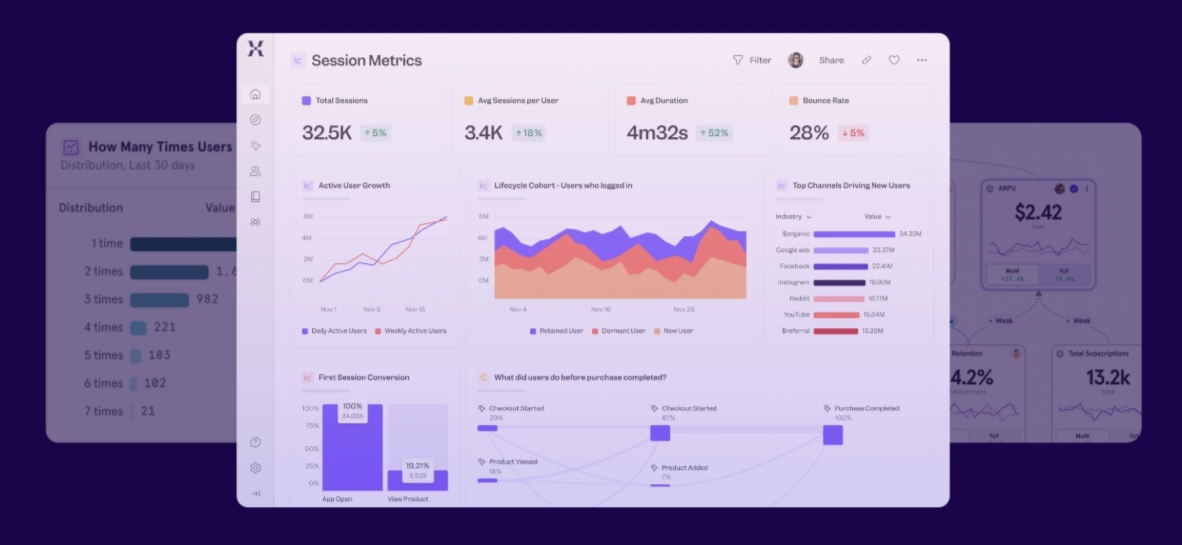
Task: Copy link using chain icon
Action: pos(866,60)
